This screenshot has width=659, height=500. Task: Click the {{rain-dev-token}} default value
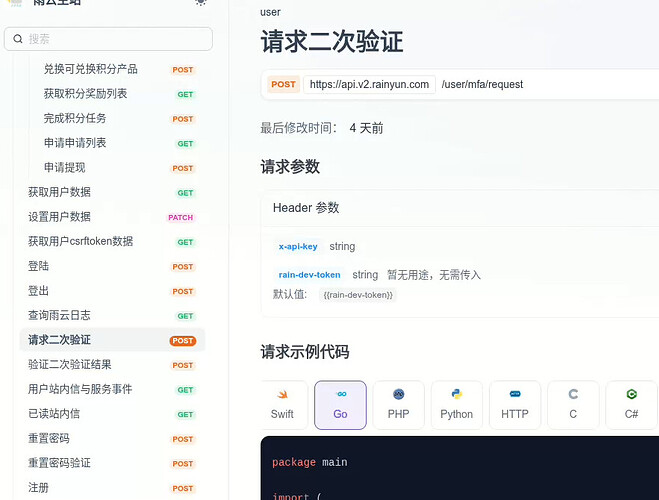click(x=358, y=295)
